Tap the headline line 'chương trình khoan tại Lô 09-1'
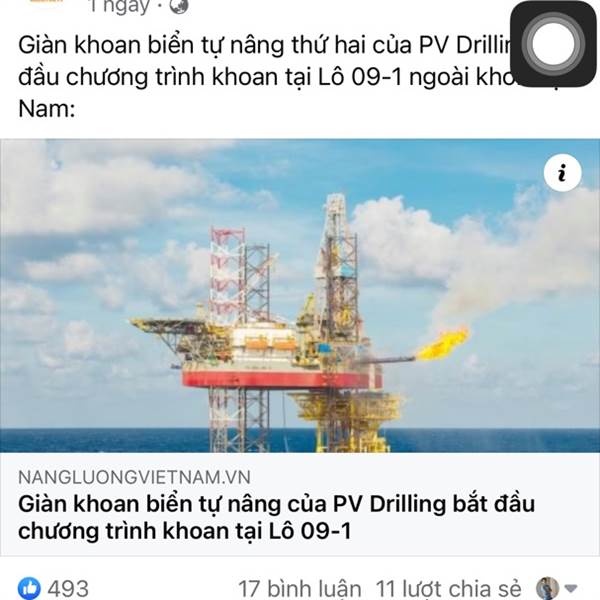This screenshot has height=600, width=600. pyautogui.click(x=184, y=531)
